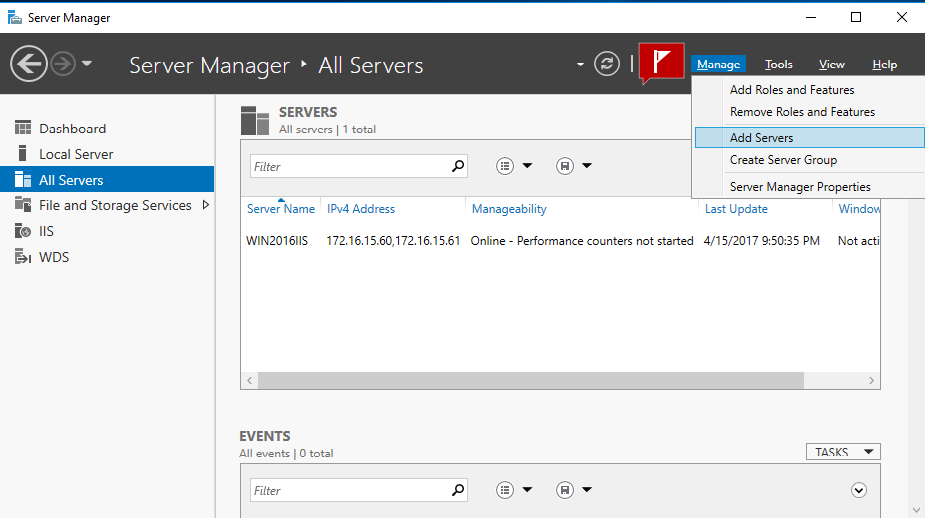
Task: Open dropdown arrow beside Events list options
Action: coord(527,489)
